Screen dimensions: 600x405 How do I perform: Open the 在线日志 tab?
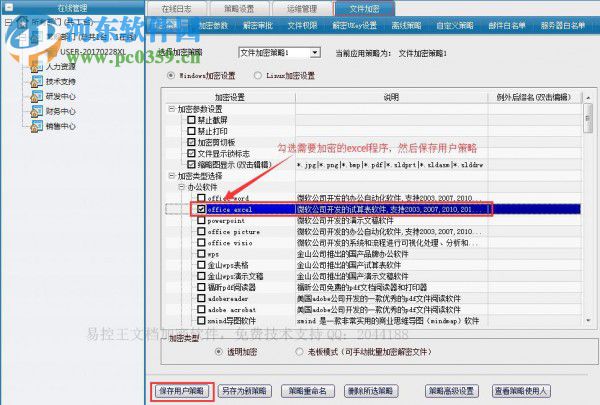pos(177,8)
